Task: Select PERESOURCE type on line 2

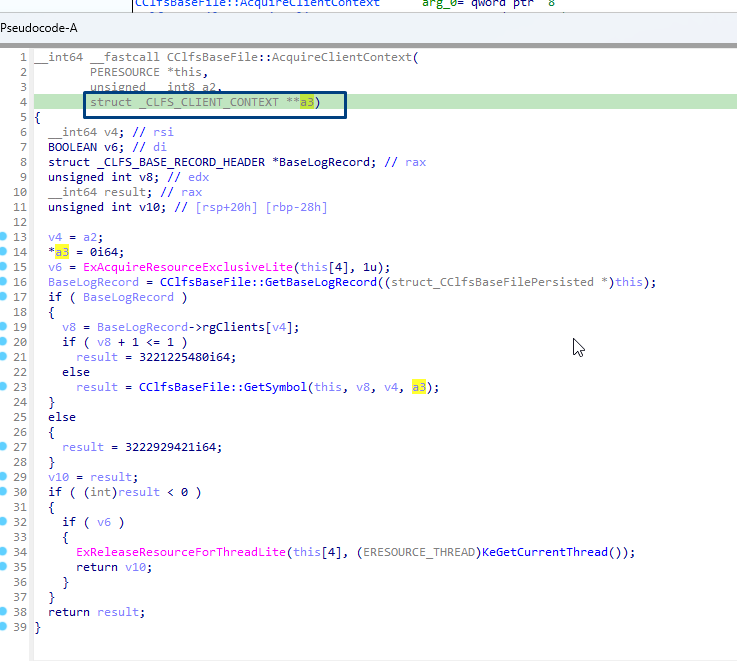Action: pos(125,72)
